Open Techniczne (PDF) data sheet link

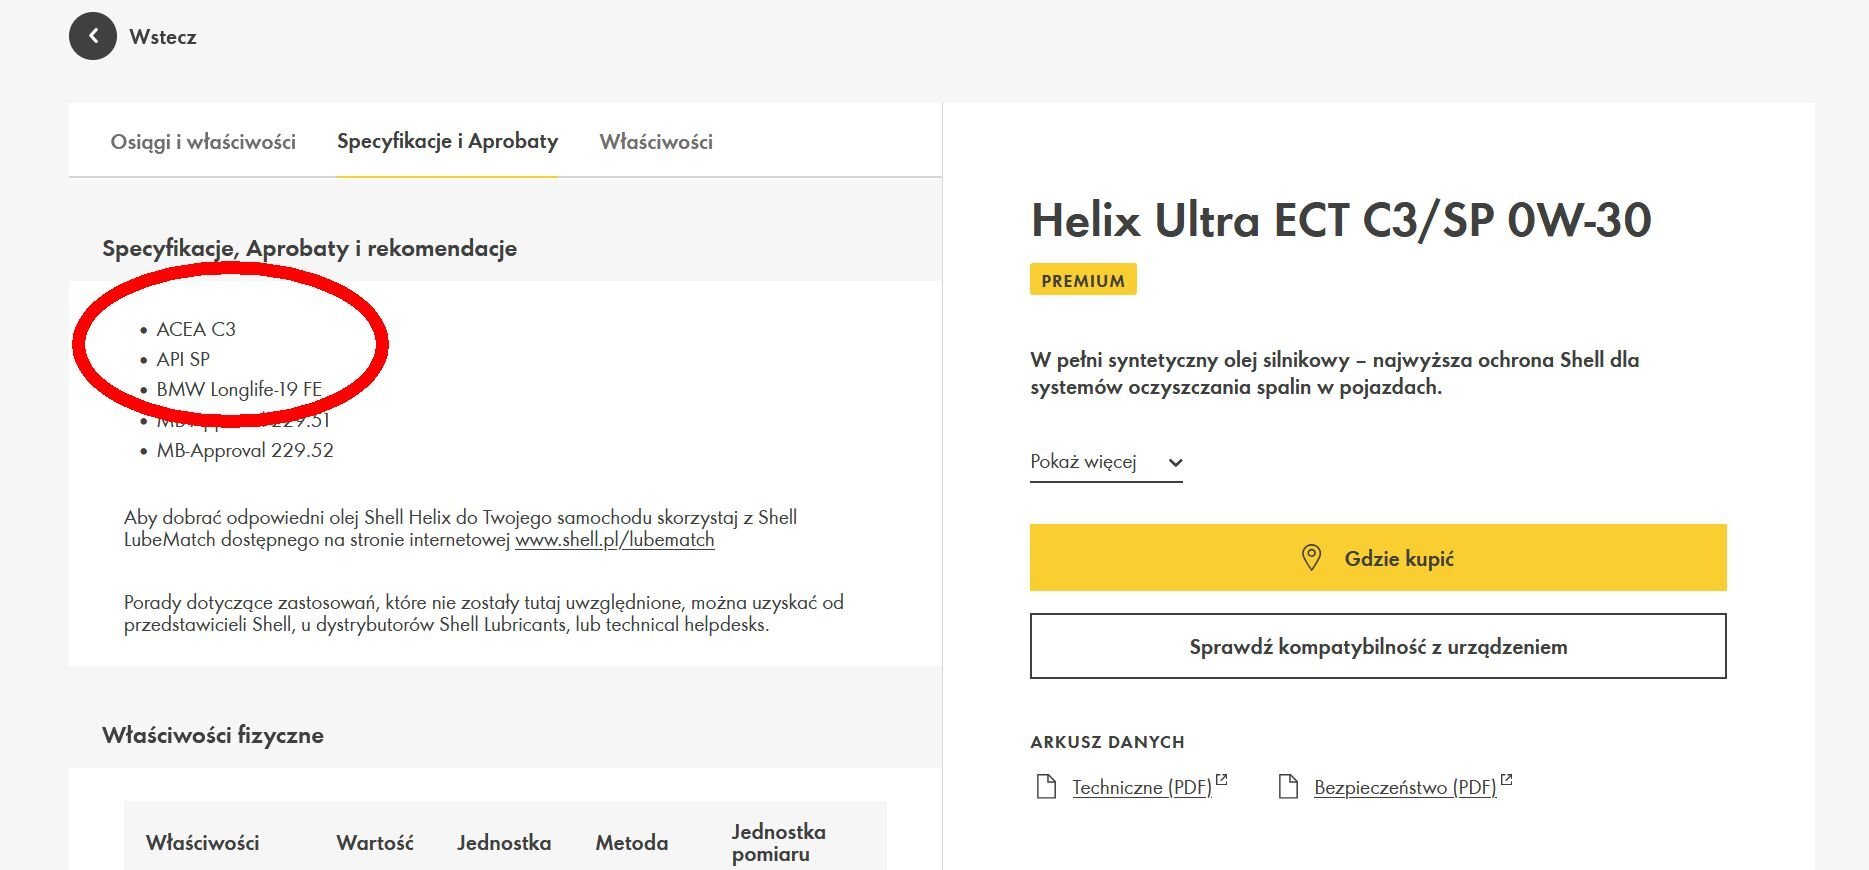(x=1141, y=788)
